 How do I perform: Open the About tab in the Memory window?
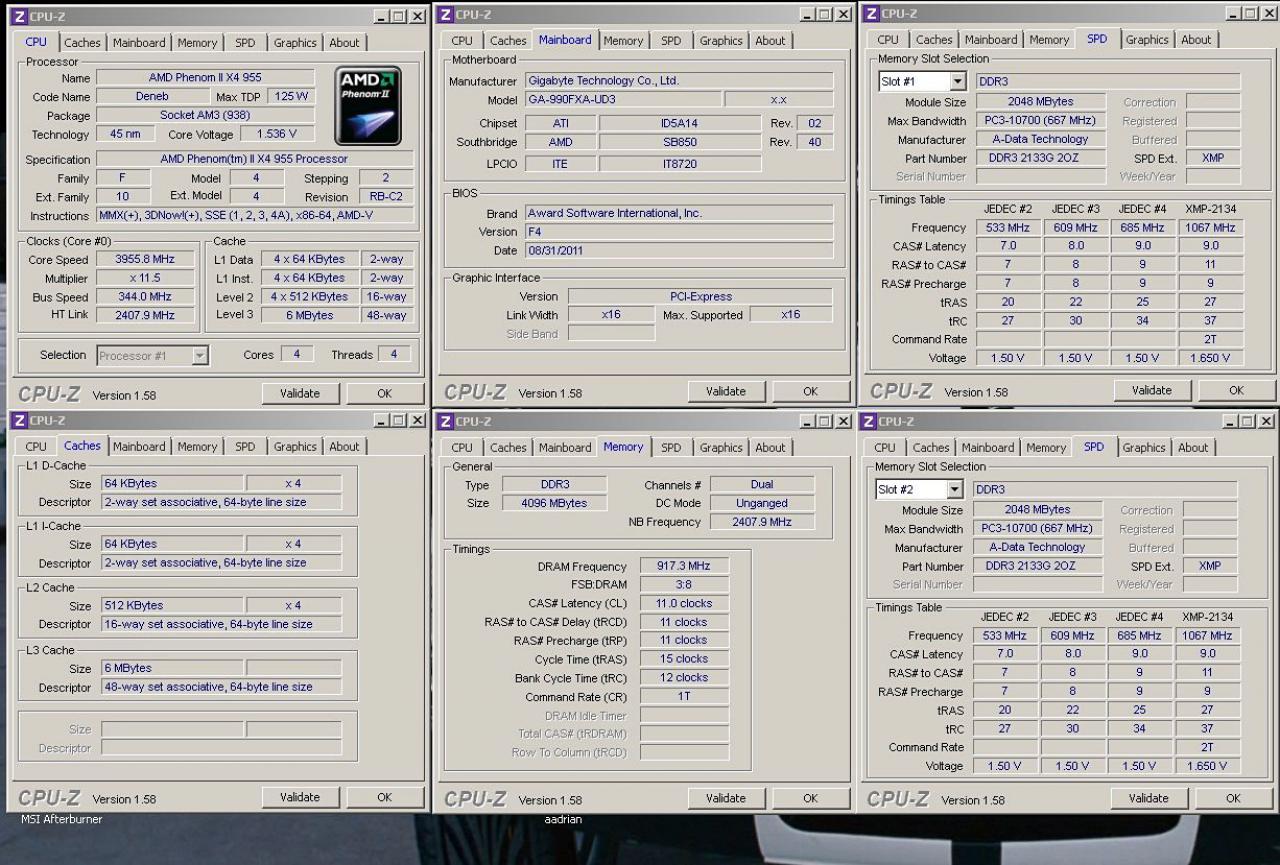click(x=770, y=448)
